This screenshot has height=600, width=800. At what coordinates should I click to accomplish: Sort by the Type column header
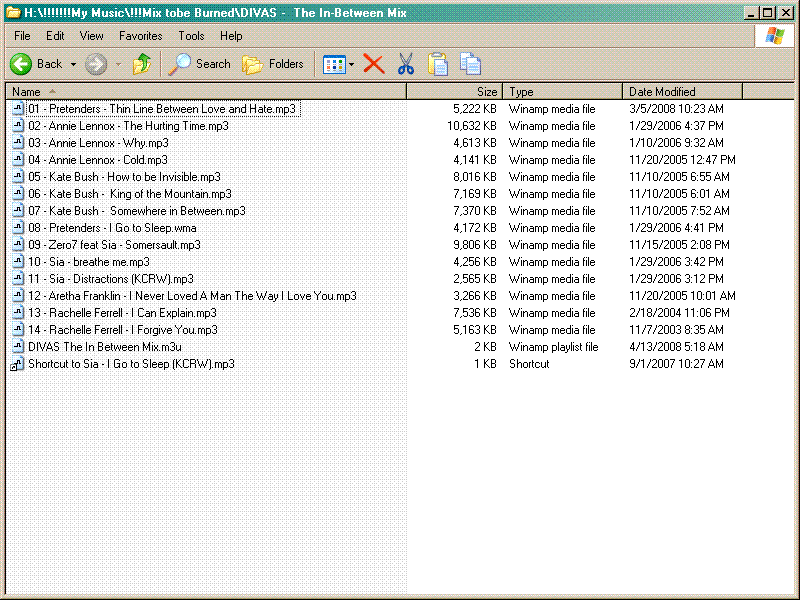point(562,92)
